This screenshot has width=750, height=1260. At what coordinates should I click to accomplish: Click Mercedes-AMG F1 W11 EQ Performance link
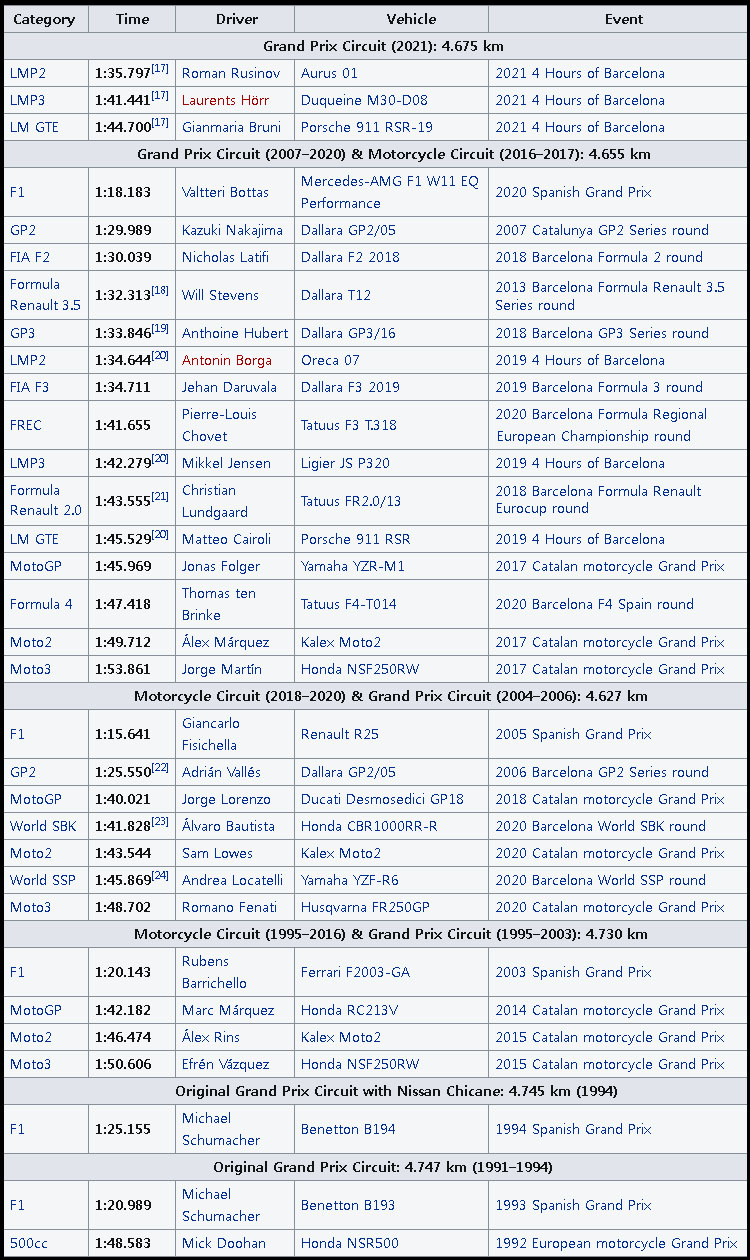click(x=390, y=192)
